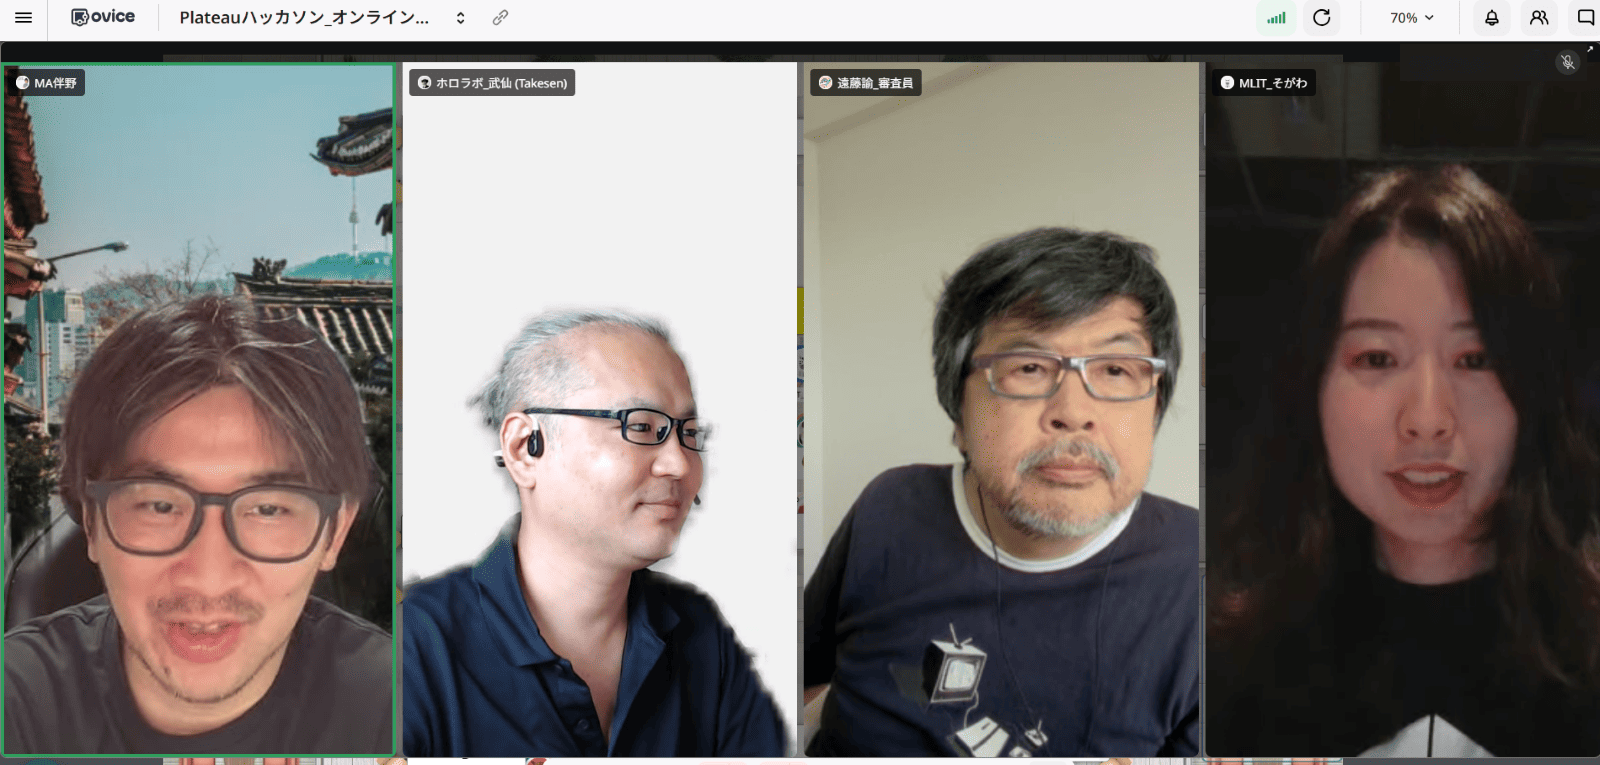This screenshot has height=765, width=1600.
Task: Click the ホロラボ_武仙 (Takesen) name label
Action: click(x=492, y=83)
